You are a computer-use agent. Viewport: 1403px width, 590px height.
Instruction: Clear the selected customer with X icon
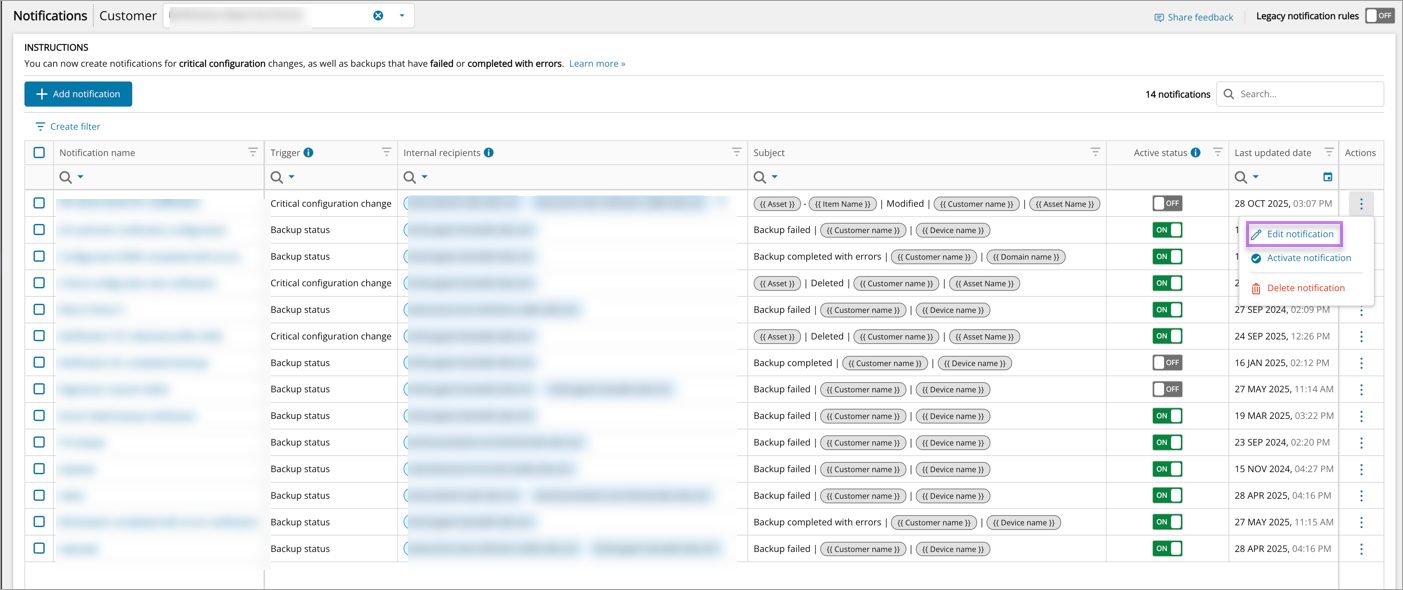(378, 16)
